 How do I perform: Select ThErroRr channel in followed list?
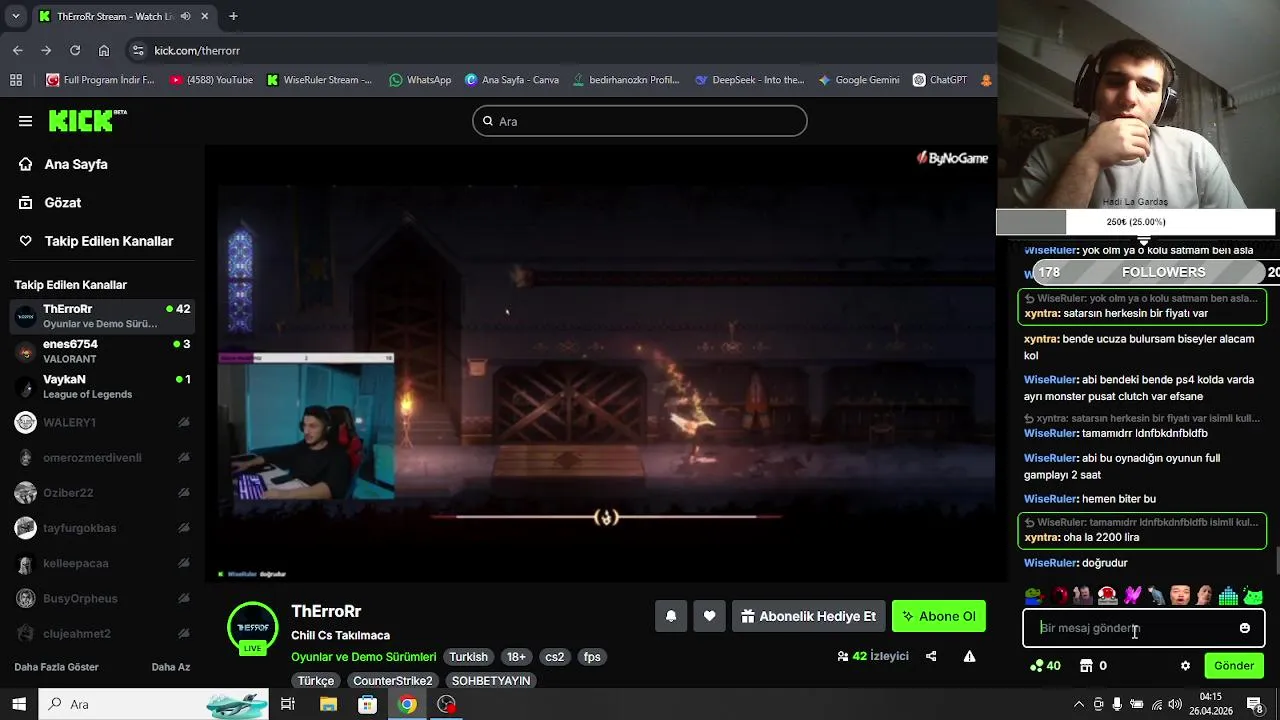pos(102,316)
